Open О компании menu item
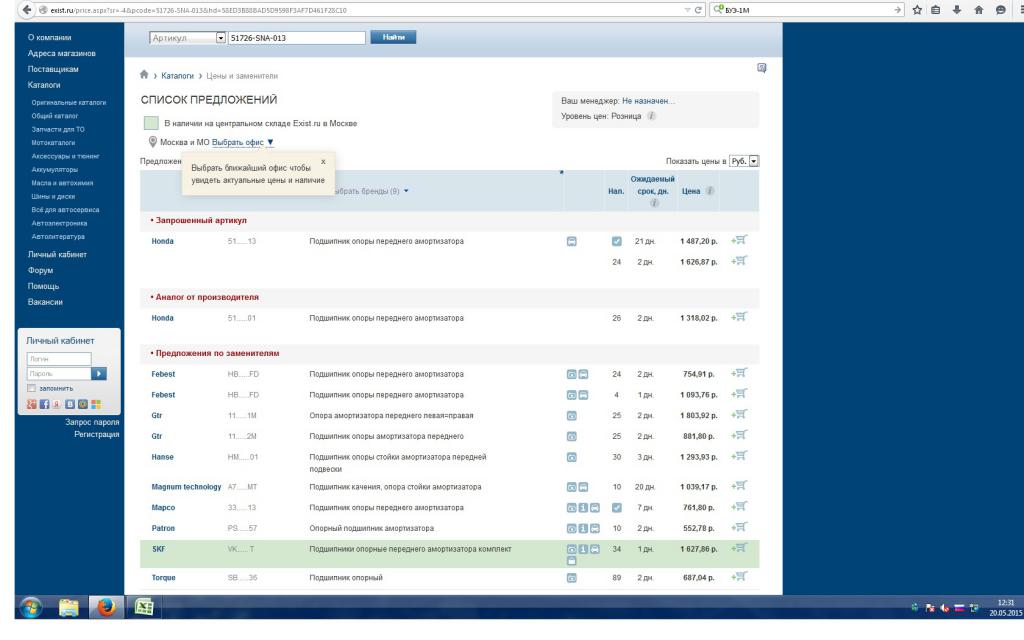1024x640 pixels. (50, 37)
